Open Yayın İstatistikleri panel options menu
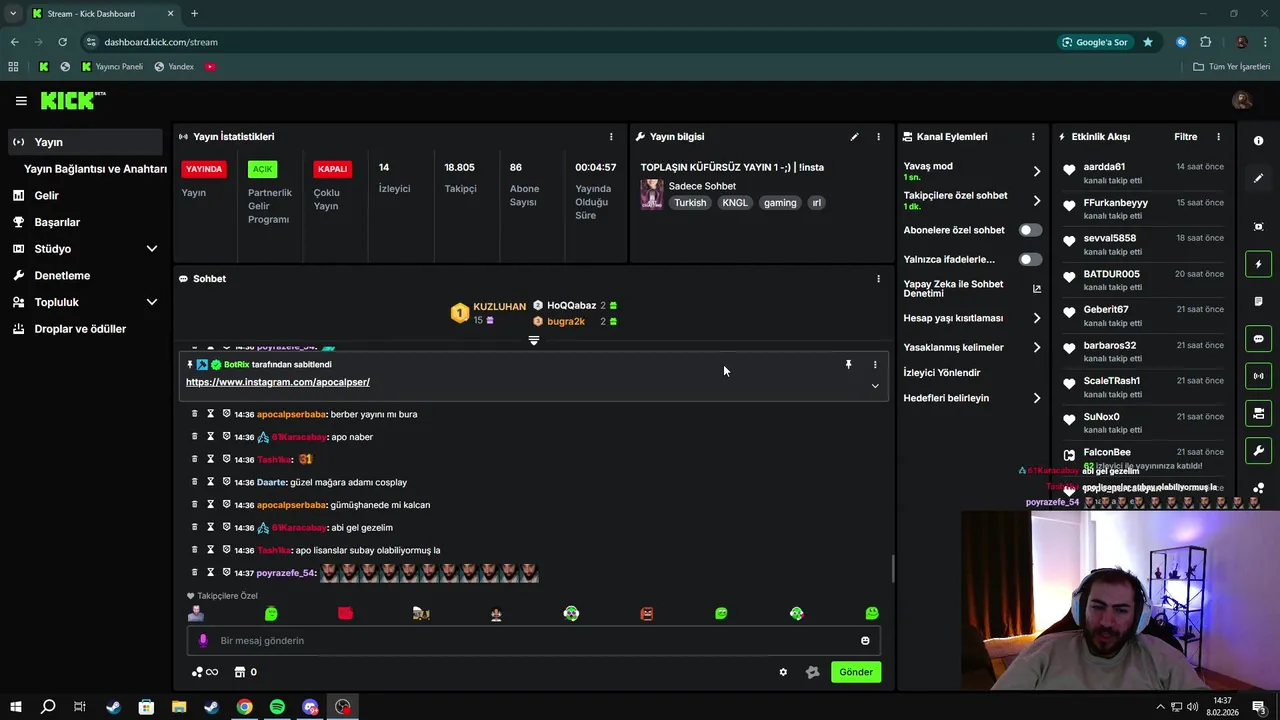 pyautogui.click(x=611, y=137)
